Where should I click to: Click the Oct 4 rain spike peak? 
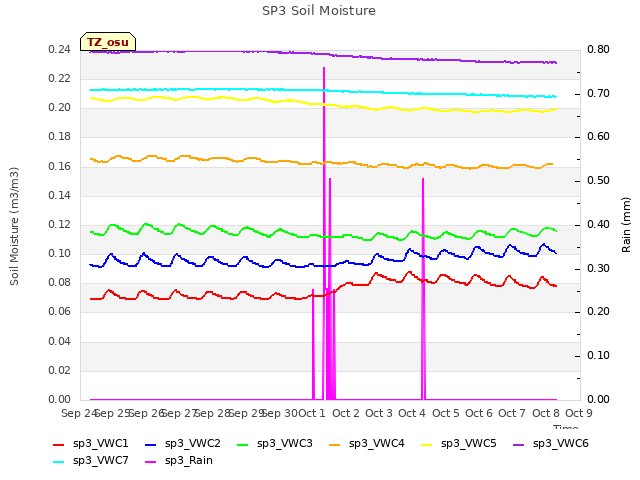pos(423,179)
